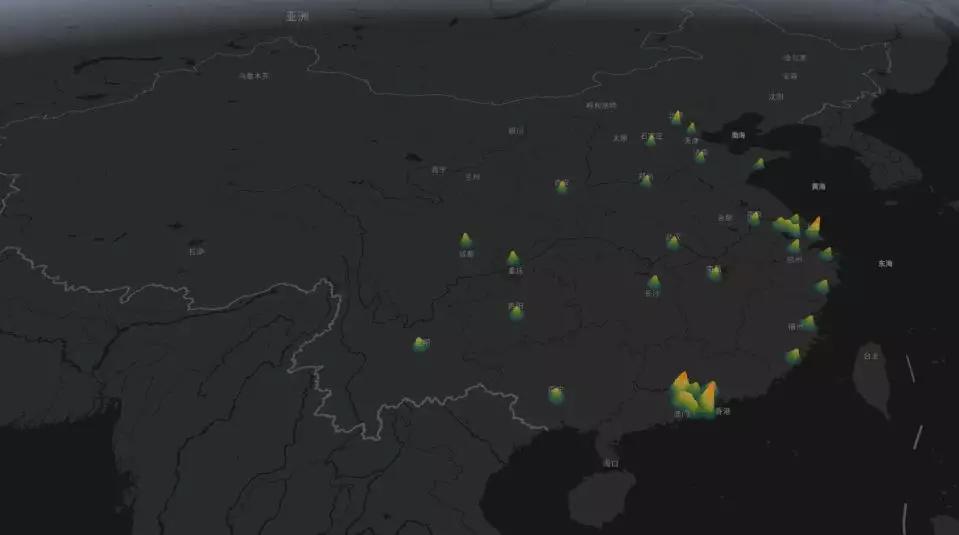The width and height of the screenshot is (959, 535).
Task: Click the 渤海 sea label
Action: click(x=738, y=135)
